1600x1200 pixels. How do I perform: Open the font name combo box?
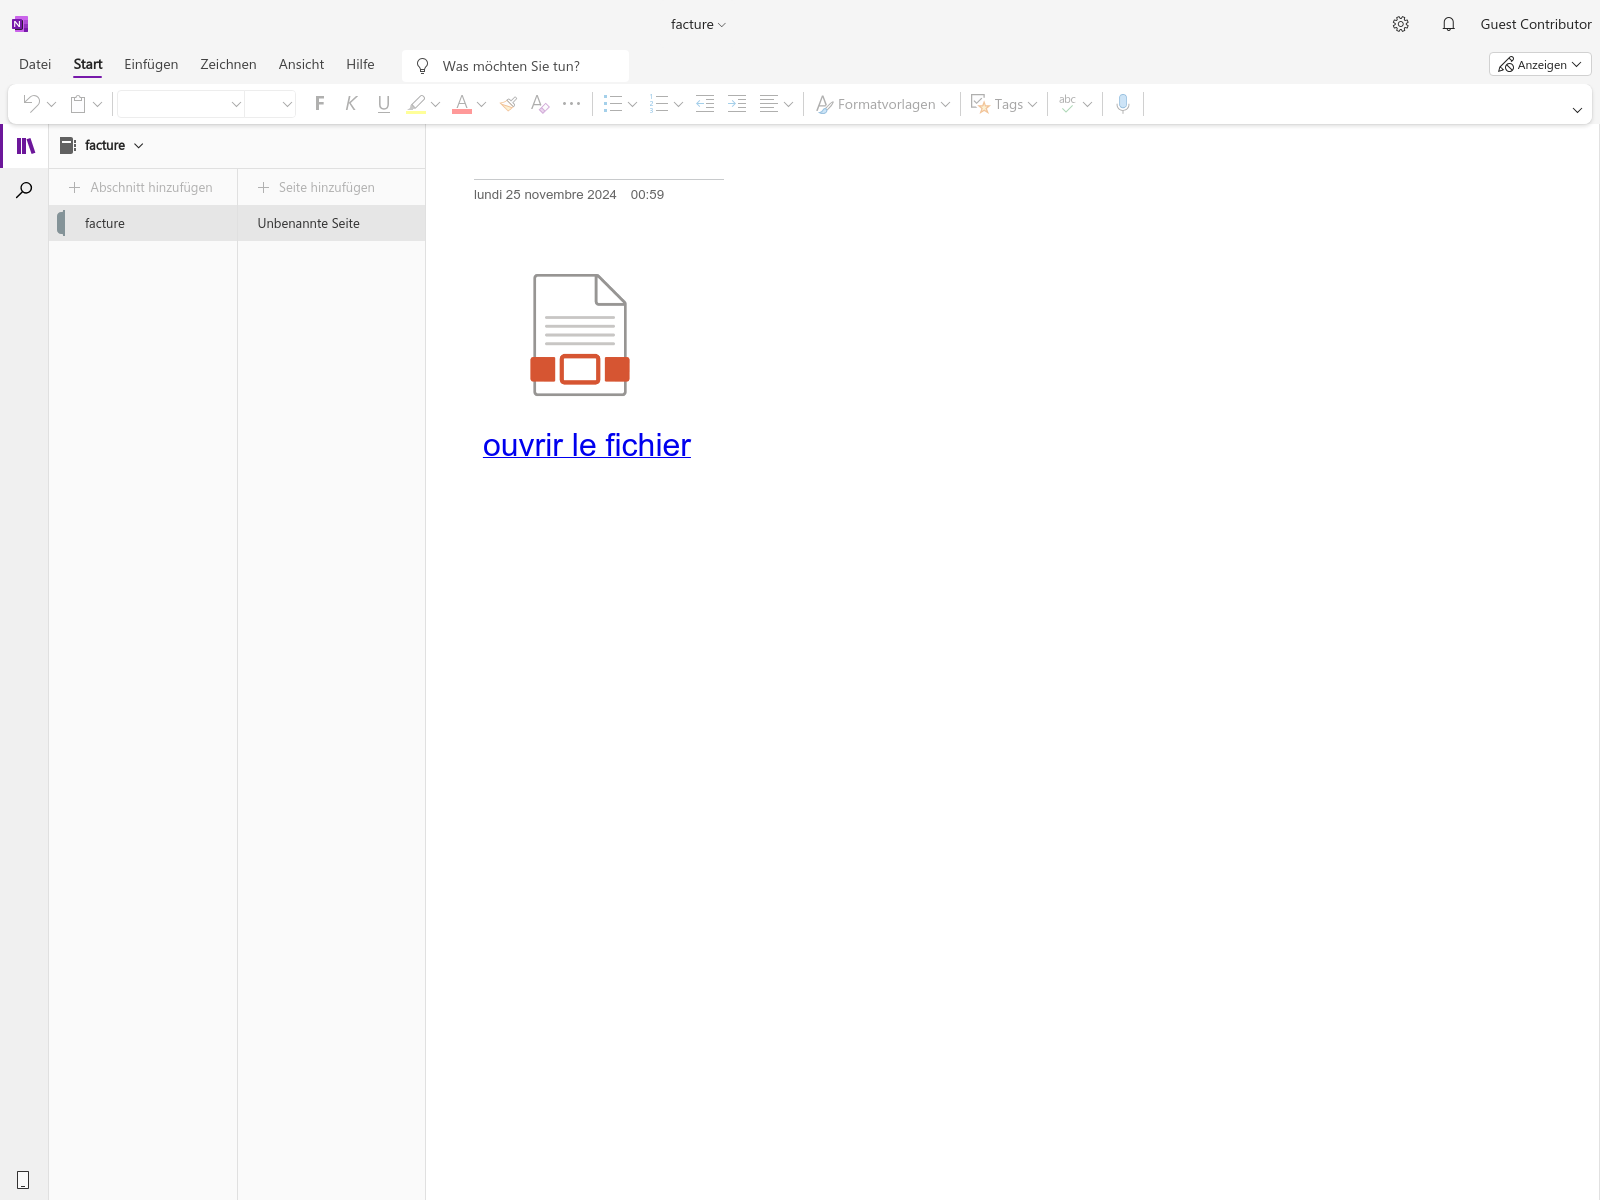click(181, 104)
